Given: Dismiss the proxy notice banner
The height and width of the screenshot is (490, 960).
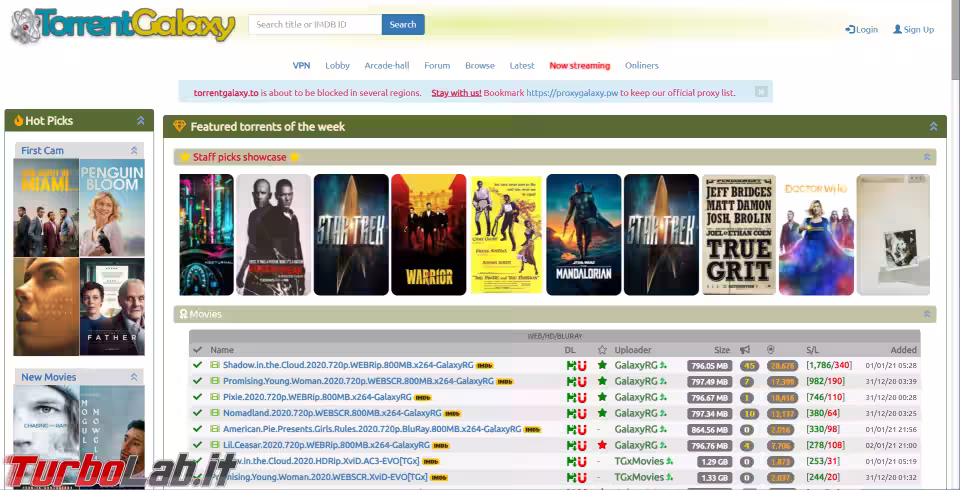Looking at the screenshot, I should [761, 92].
